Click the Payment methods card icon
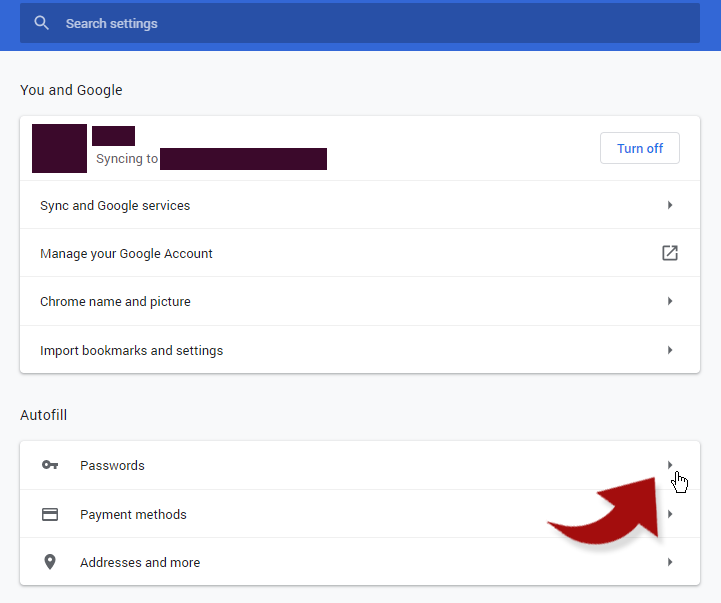Image resolution: width=721 pixels, height=603 pixels. 50,514
